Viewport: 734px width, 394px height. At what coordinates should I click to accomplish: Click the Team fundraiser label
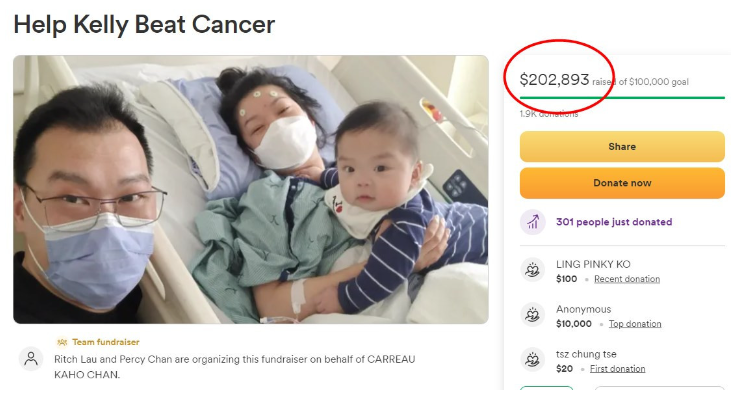[x=106, y=342]
